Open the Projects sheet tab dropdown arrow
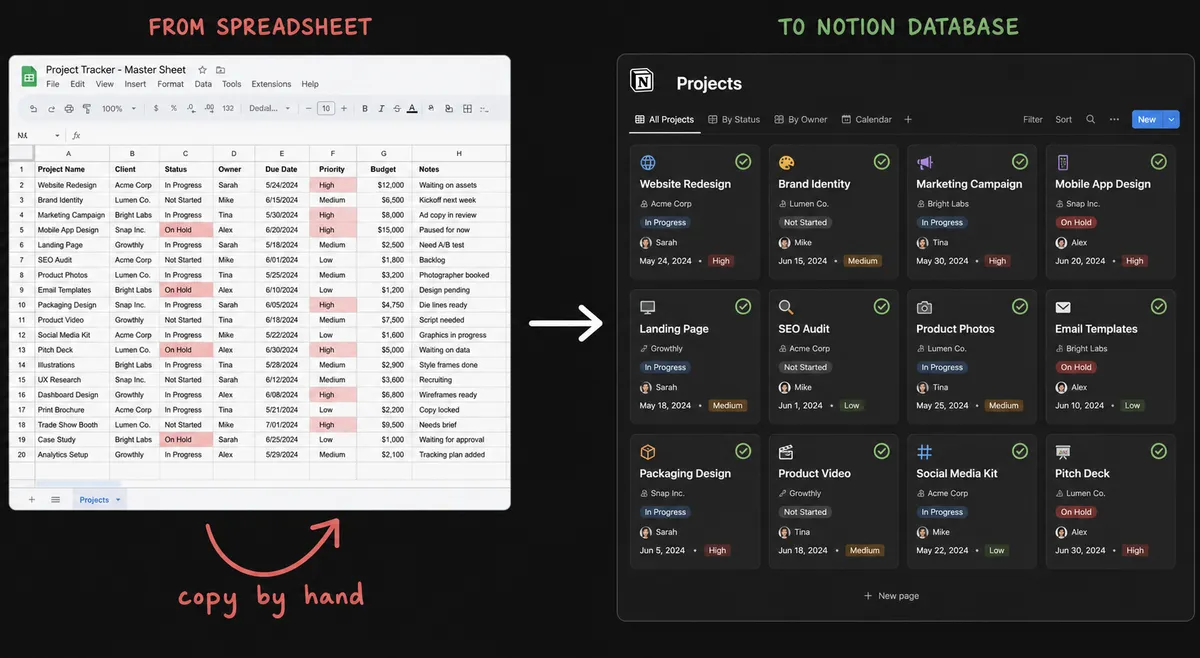This screenshot has height=658, width=1200. coord(118,500)
